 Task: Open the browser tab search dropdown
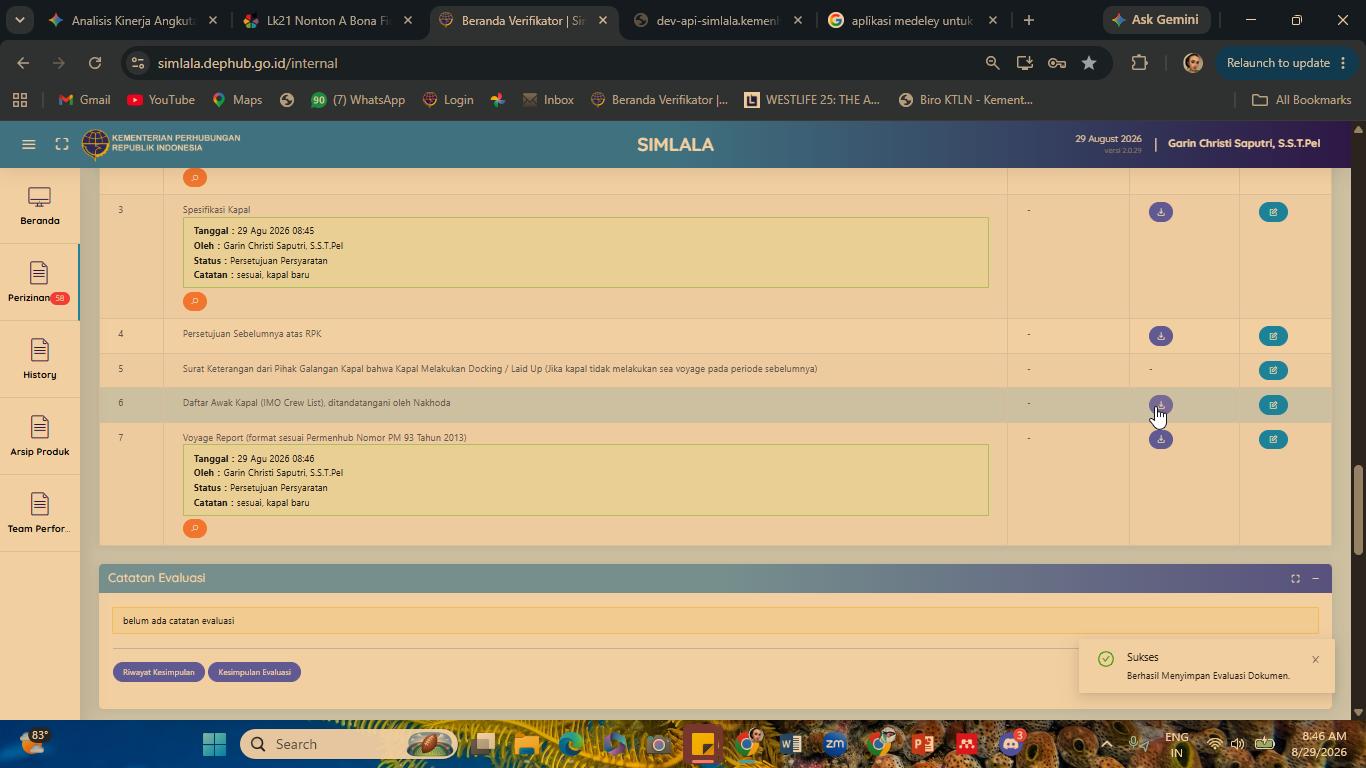(19, 20)
